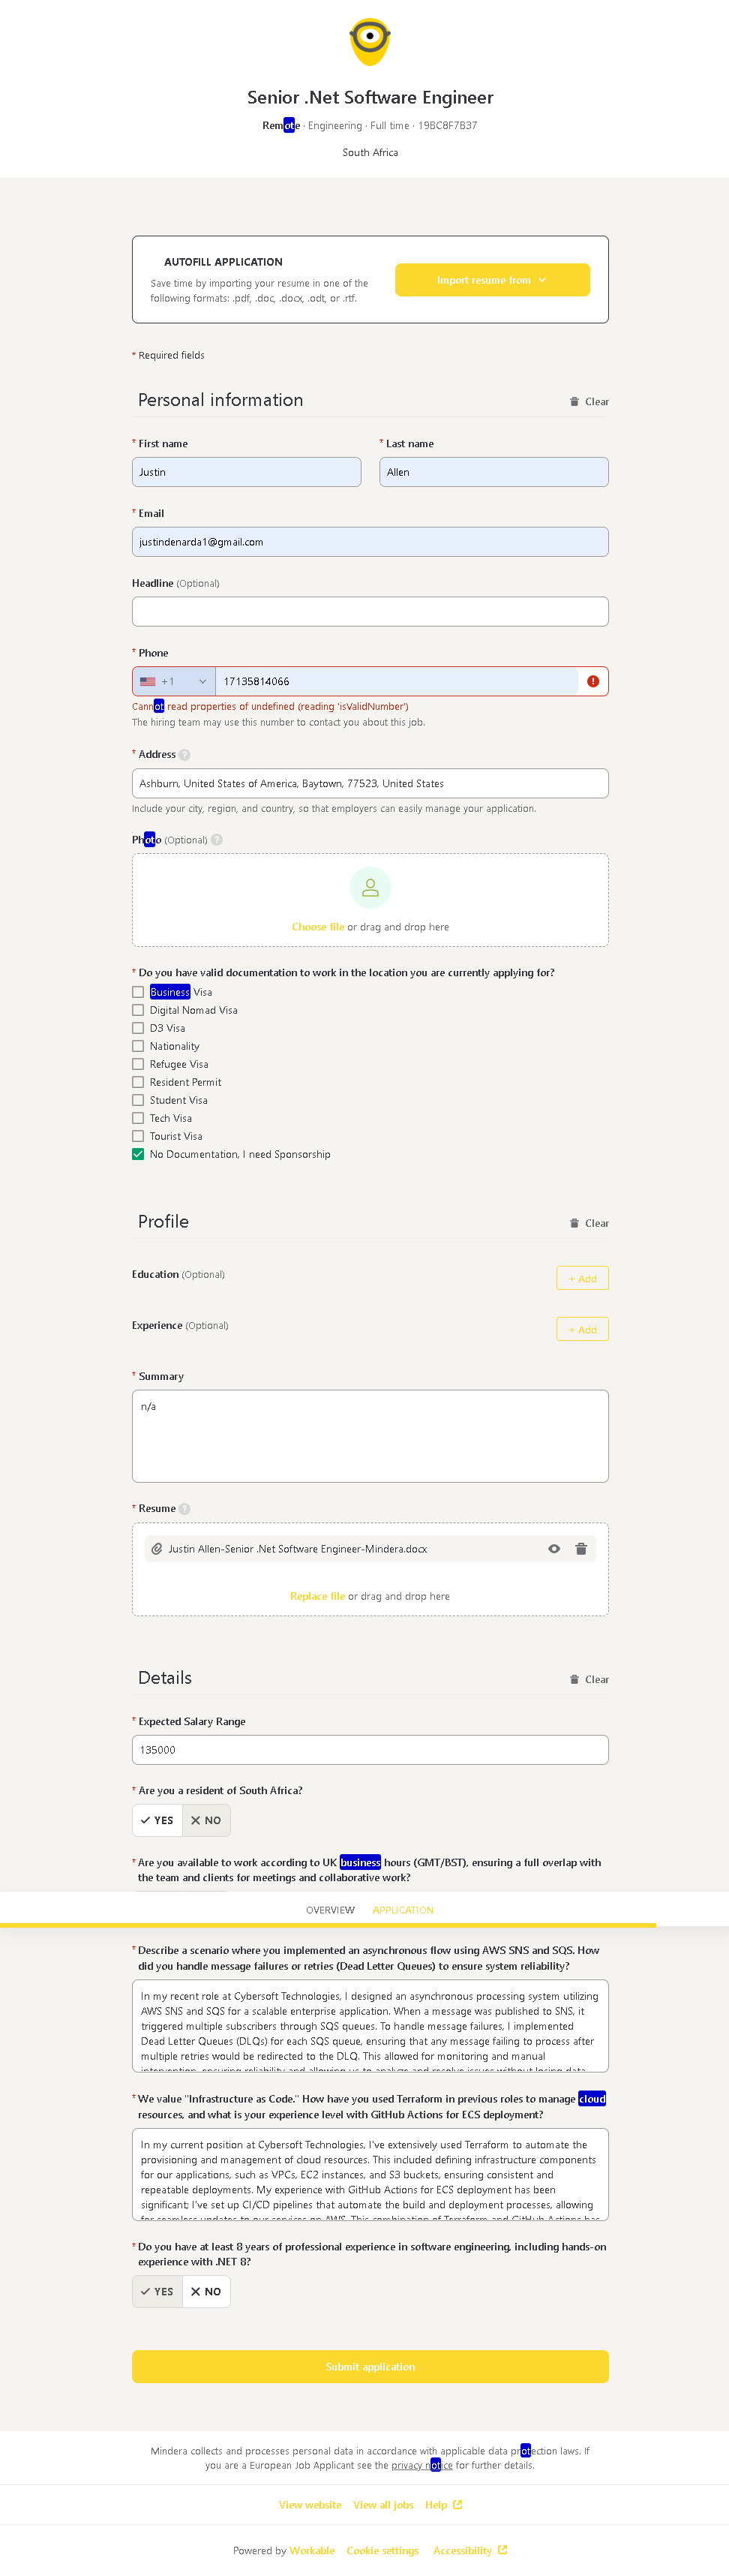Screen dimensions: 729x2576
Task: Select YES for South Africa resident
Action: (x=158, y=1820)
